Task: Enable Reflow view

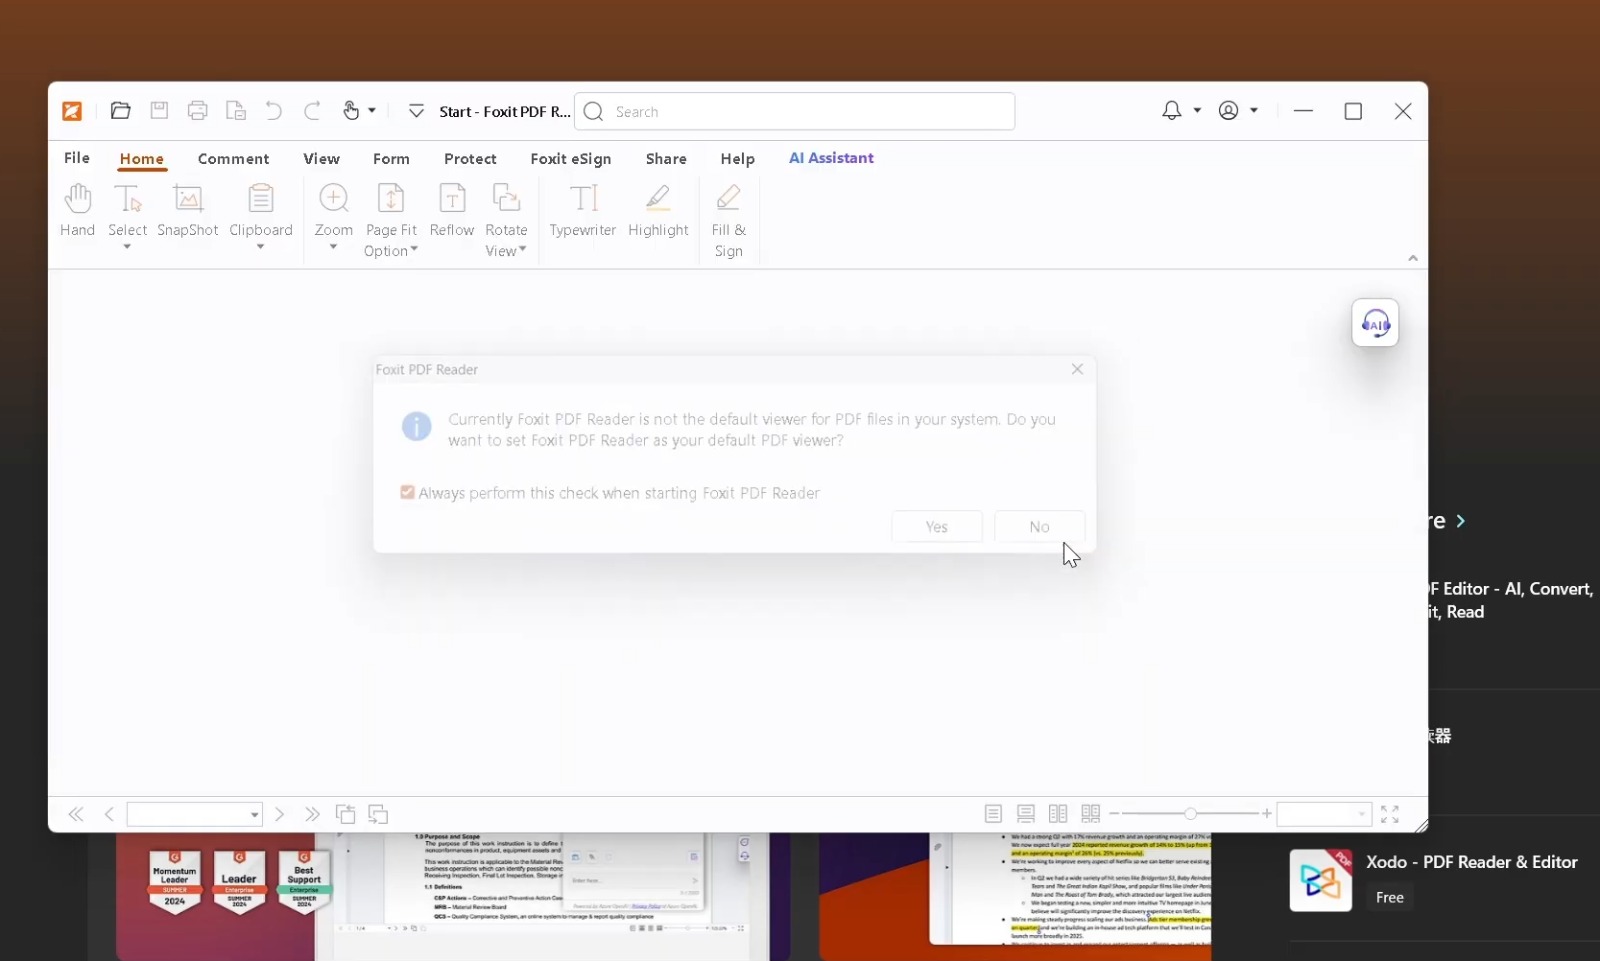Action: coord(452,210)
